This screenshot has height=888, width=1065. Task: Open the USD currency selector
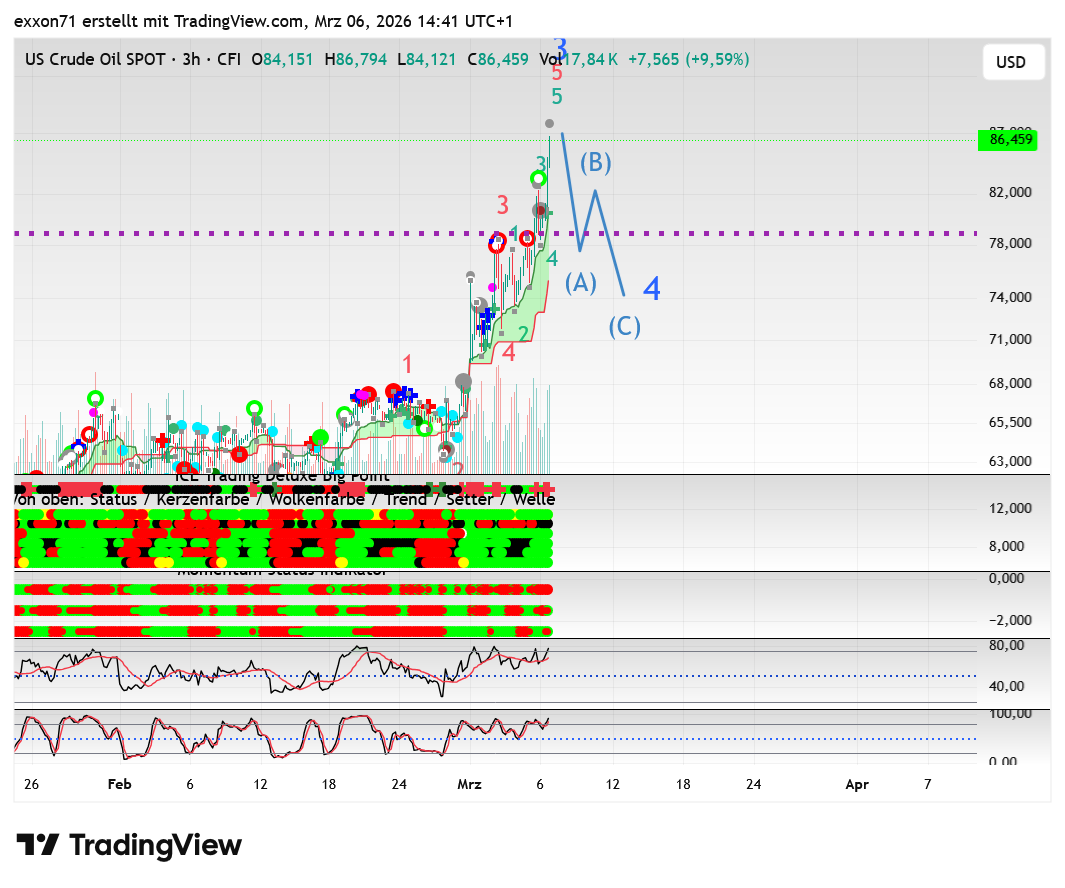1011,62
